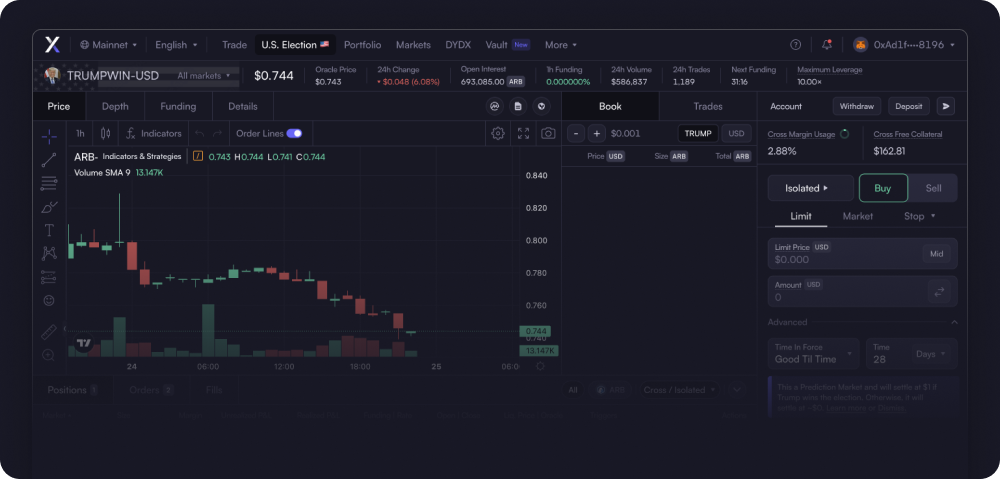Click the send transfer arrow button
The width and height of the screenshot is (1000, 479).
(x=945, y=107)
